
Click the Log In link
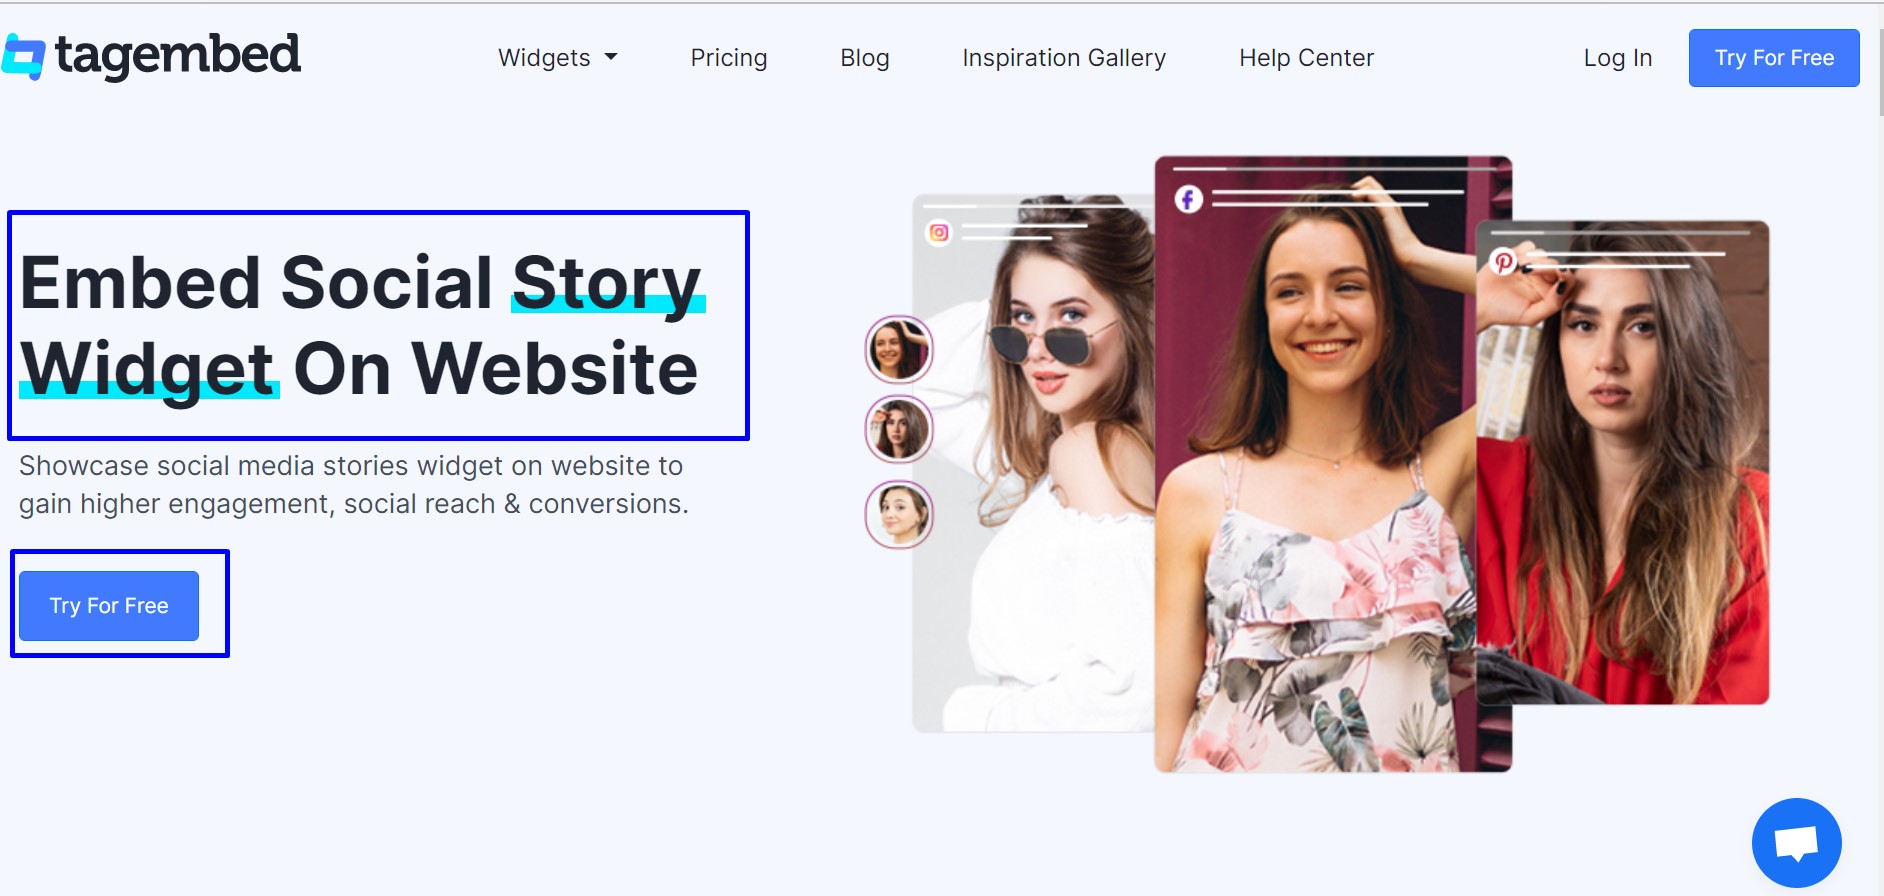[1617, 58]
